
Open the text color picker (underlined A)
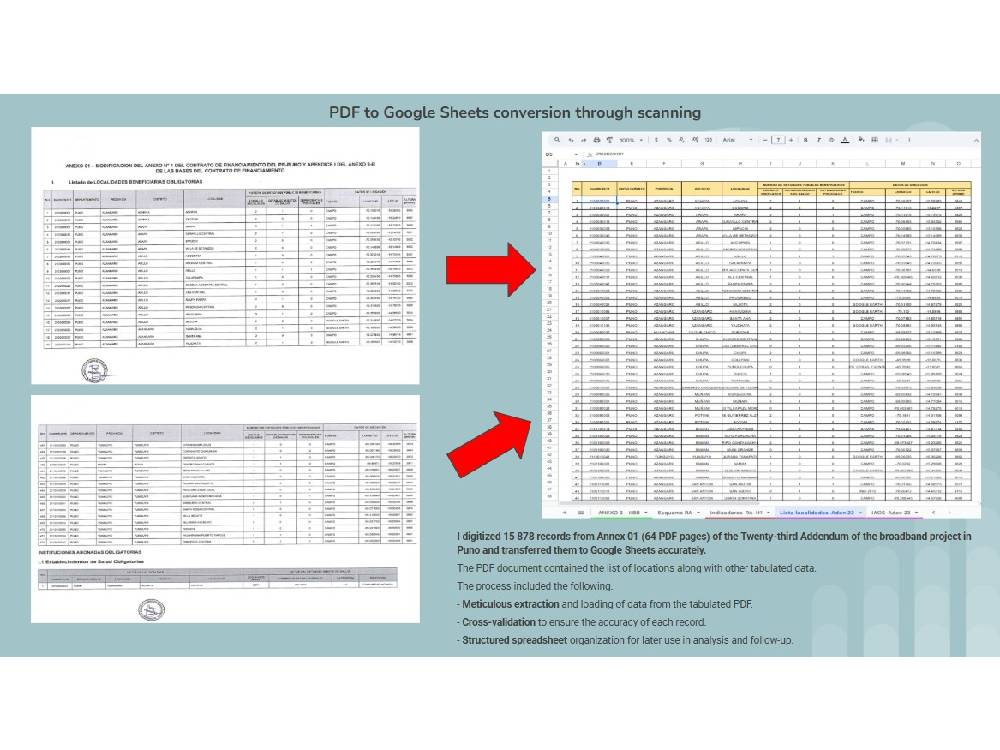pyautogui.click(x=844, y=140)
